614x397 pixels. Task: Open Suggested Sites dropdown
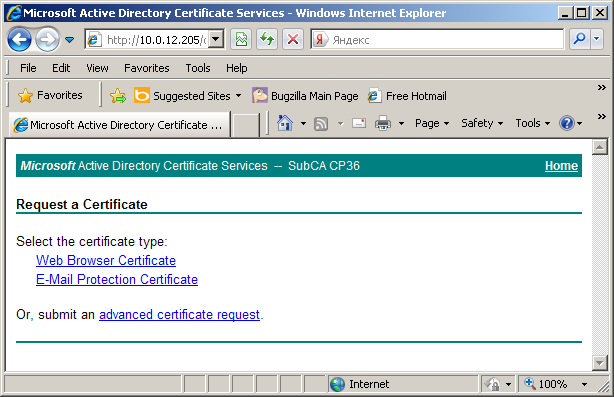188,96
